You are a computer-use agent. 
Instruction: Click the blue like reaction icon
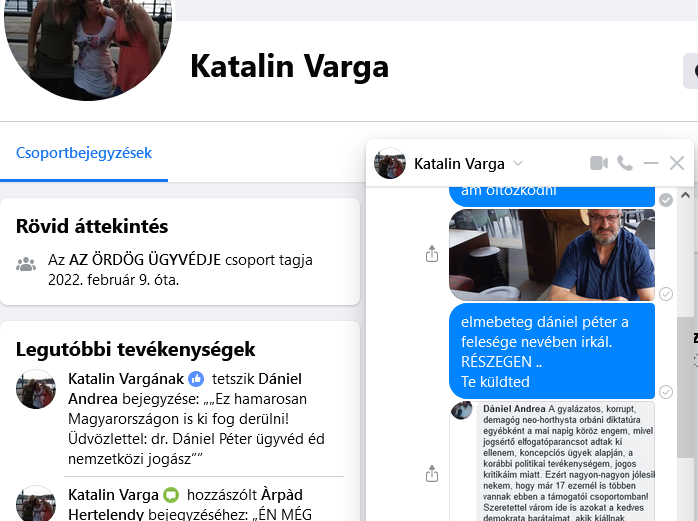(196, 379)
